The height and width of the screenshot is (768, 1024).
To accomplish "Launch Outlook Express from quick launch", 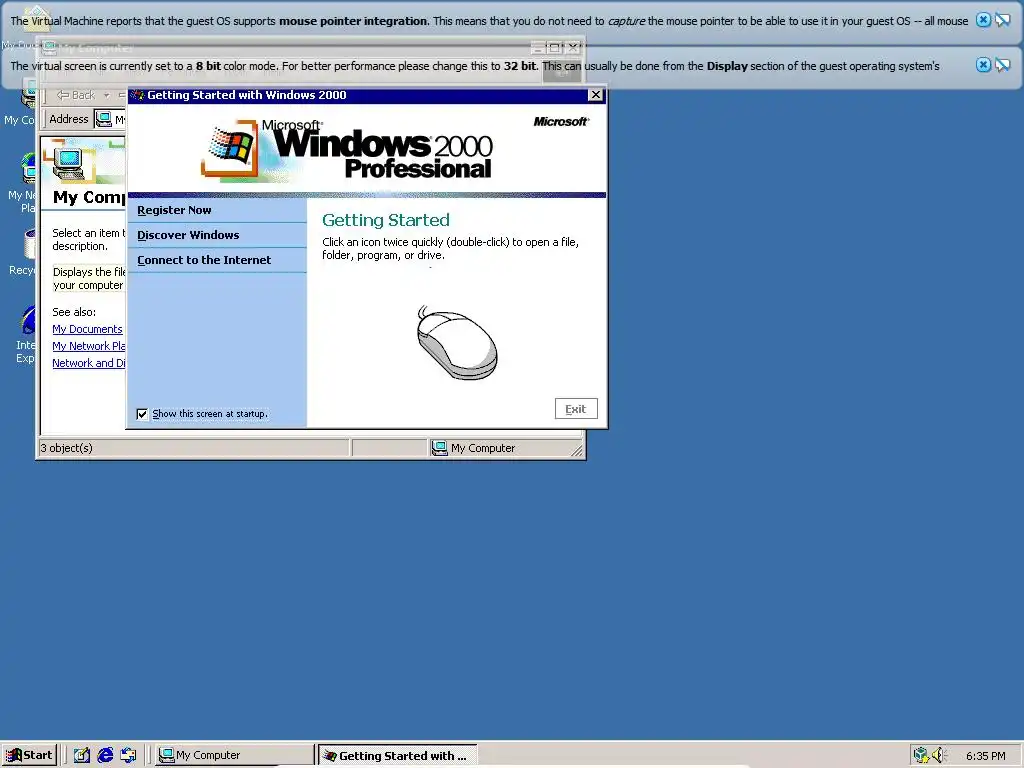I will [x=129, y=755].
